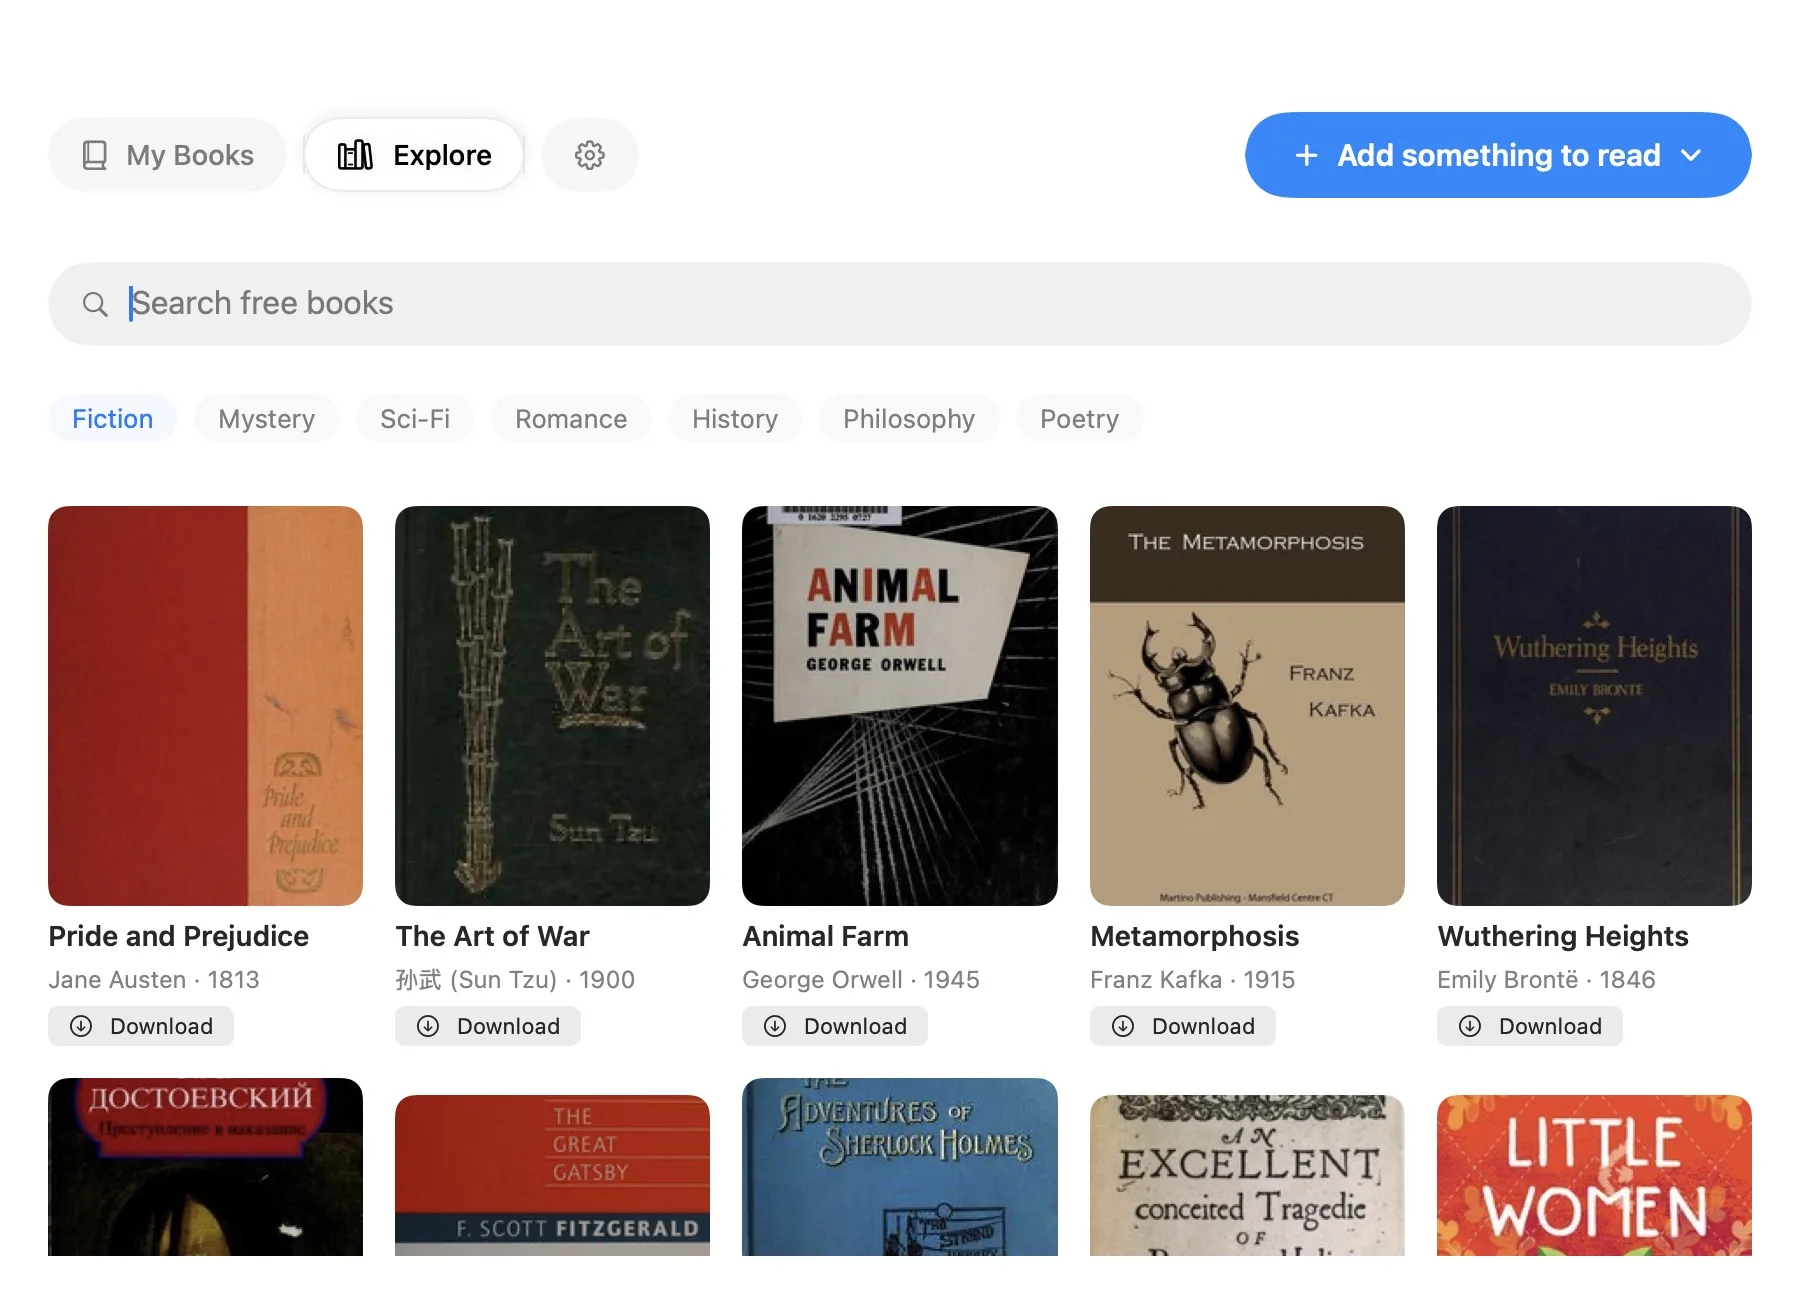Click the Emily Brontë · 1846 line
This screenshot has height=1304, width=1800.
1547,980
